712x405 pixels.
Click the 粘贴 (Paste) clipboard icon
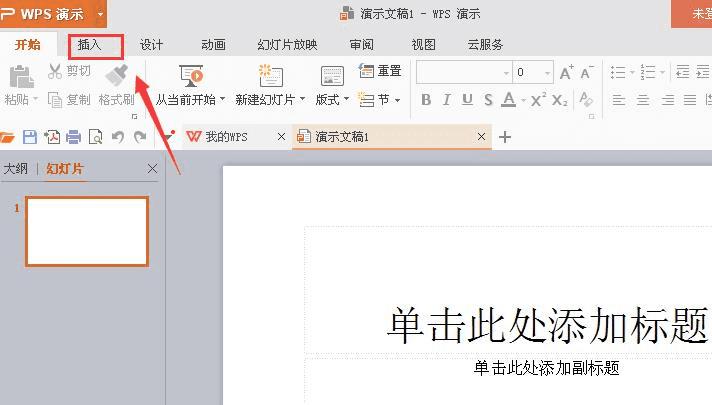pyautogui.click(x=21, y=76)
